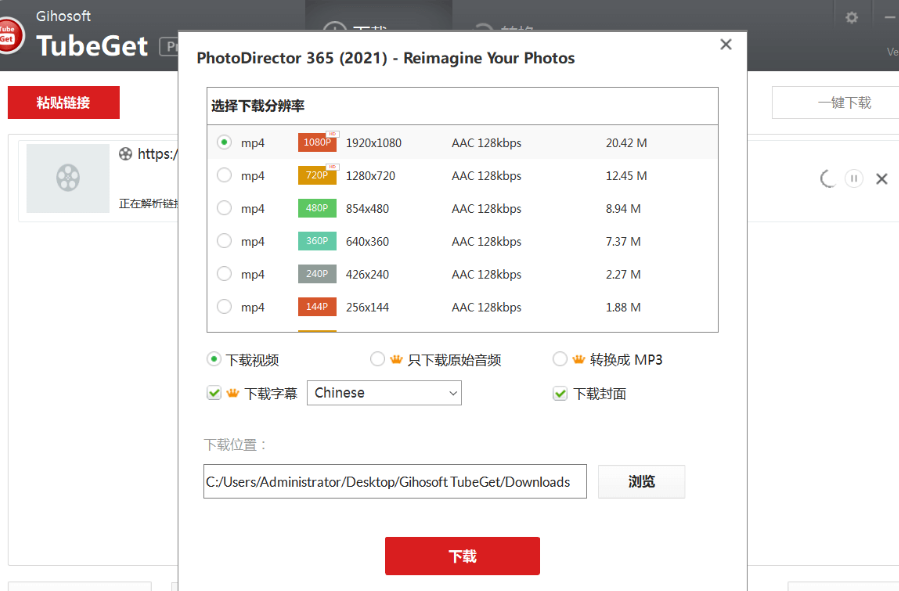The image size is (899, 591).
Task: Click the 360P quality badge
Action: (x=317, y=241)
